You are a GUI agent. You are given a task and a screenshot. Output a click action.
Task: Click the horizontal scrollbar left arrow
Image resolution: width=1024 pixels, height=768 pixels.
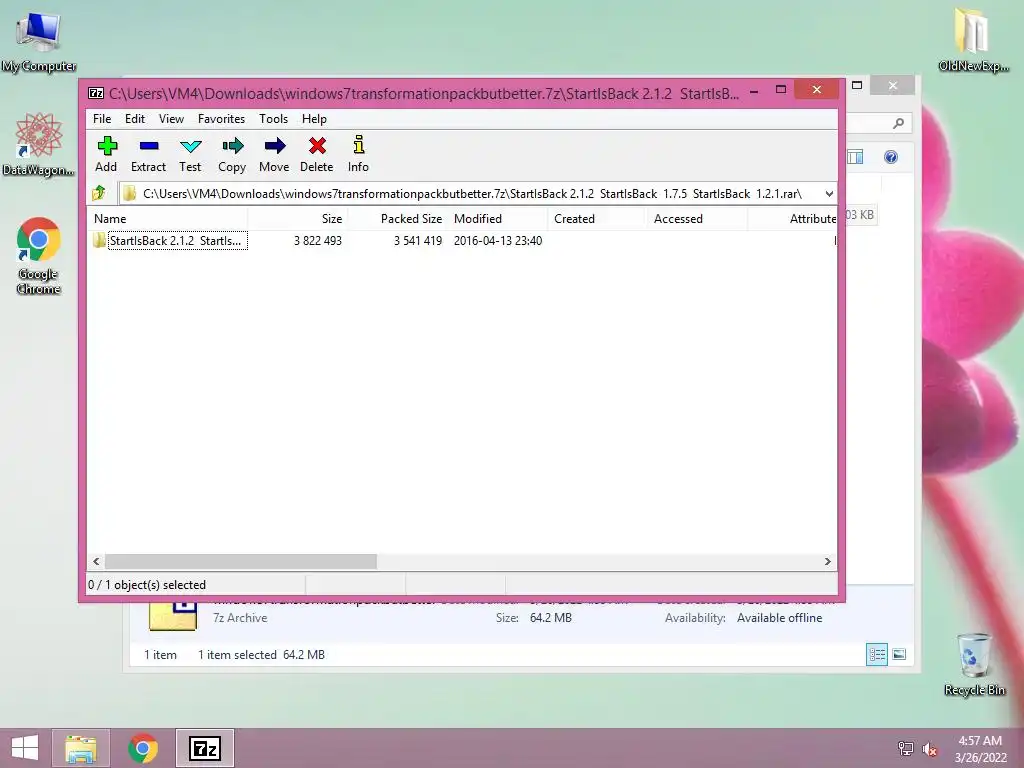(x=96, y=562)
